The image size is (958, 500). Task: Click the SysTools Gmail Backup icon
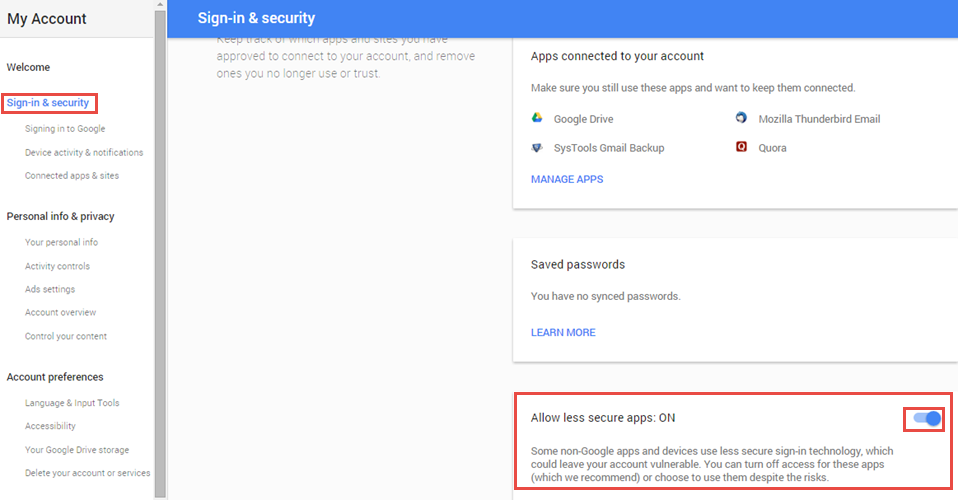(537, 148)
